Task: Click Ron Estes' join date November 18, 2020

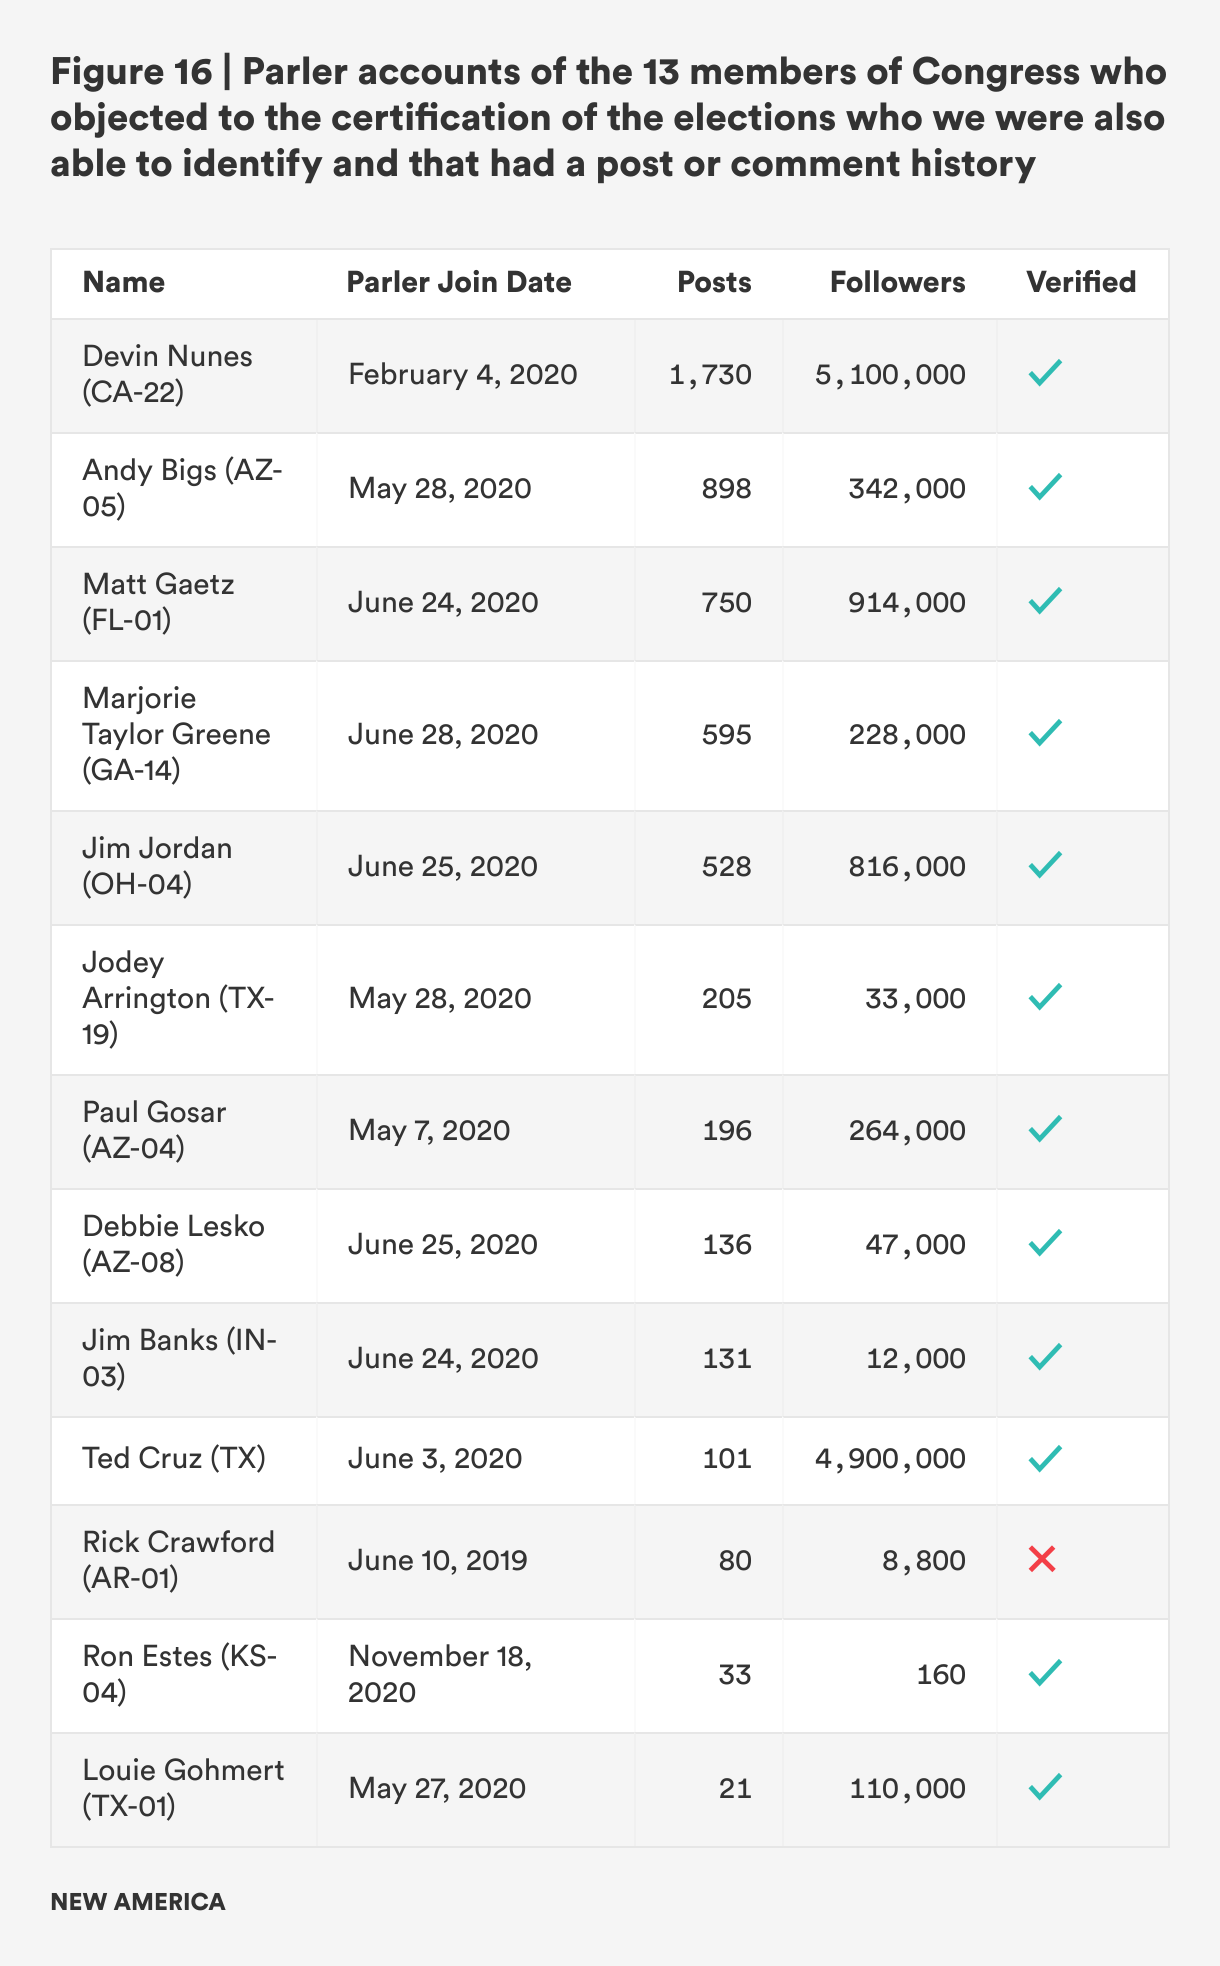Action: tap(440, 1674)
